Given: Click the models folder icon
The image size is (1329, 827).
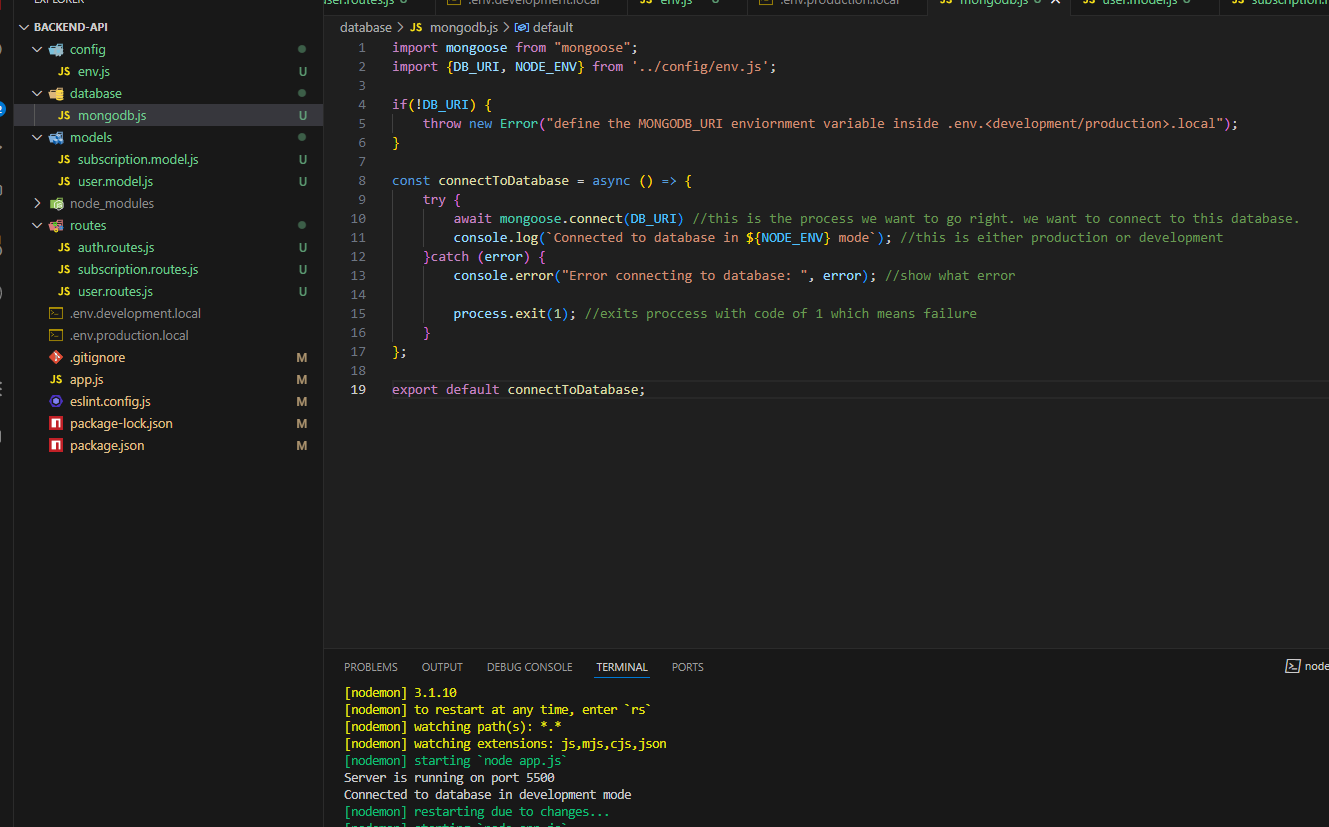Looking at the screenshot, I should point(56,137).
